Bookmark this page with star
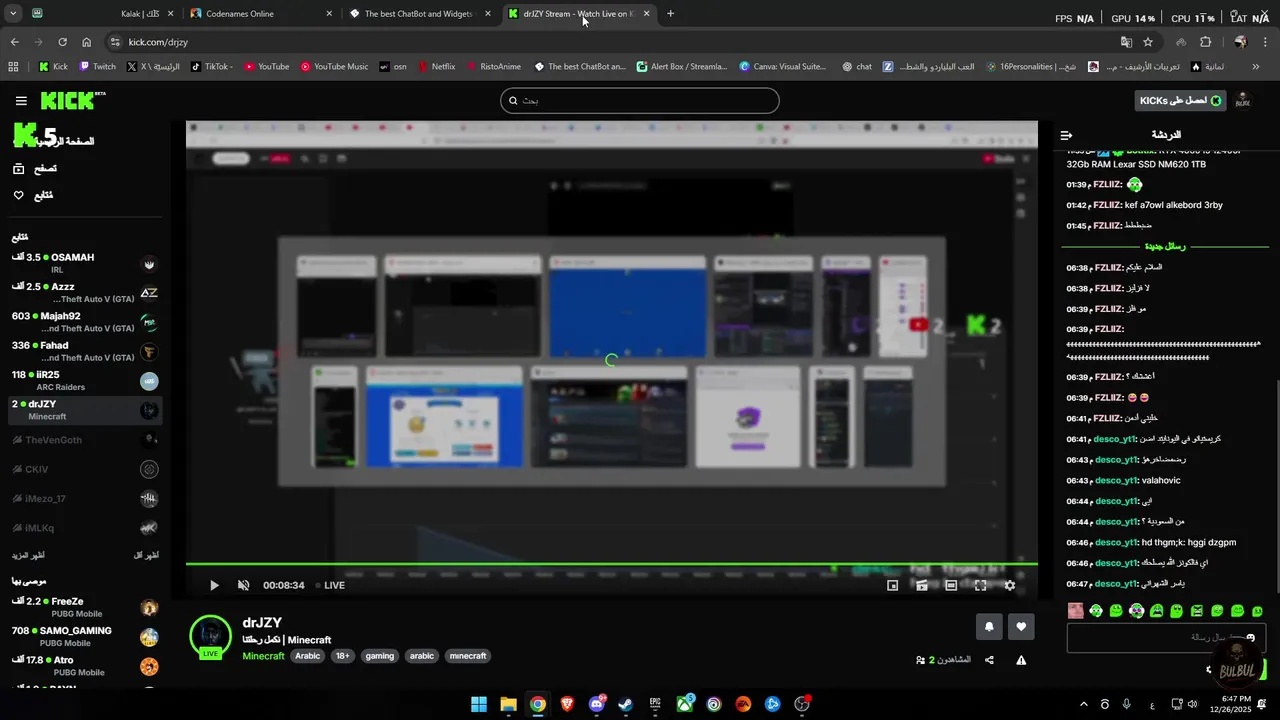Viewport: 1280px width, 720px height. pyautogui.click(x=1148, y=42)
